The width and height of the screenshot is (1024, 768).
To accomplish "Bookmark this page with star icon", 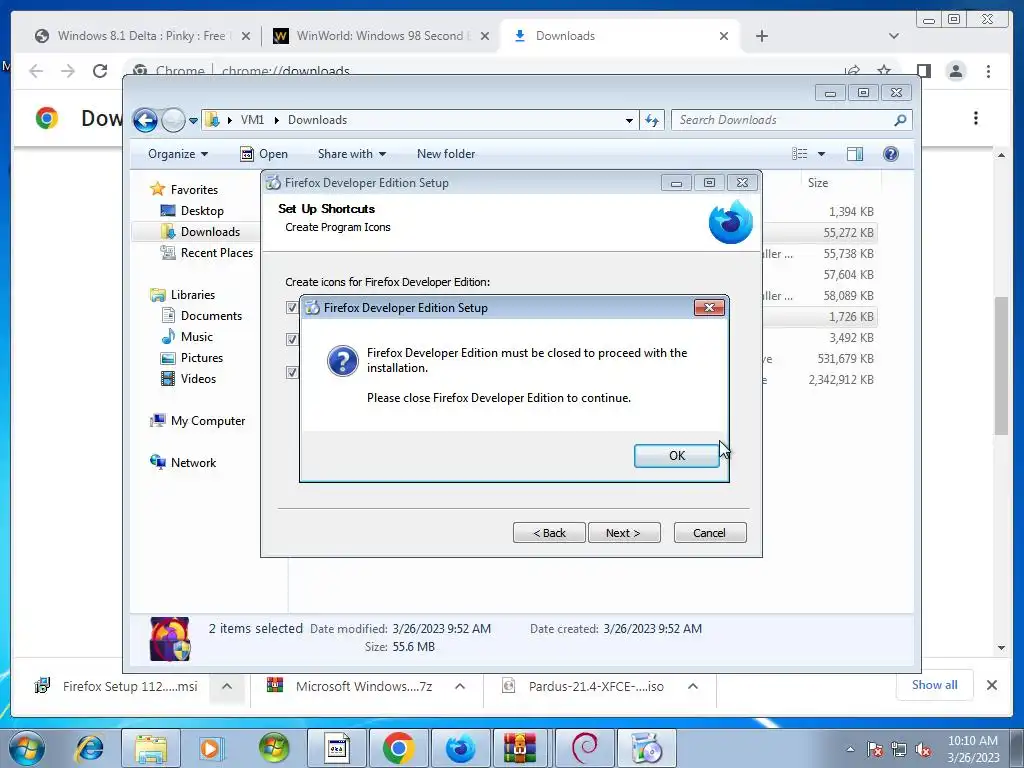I will pos(884,70).
